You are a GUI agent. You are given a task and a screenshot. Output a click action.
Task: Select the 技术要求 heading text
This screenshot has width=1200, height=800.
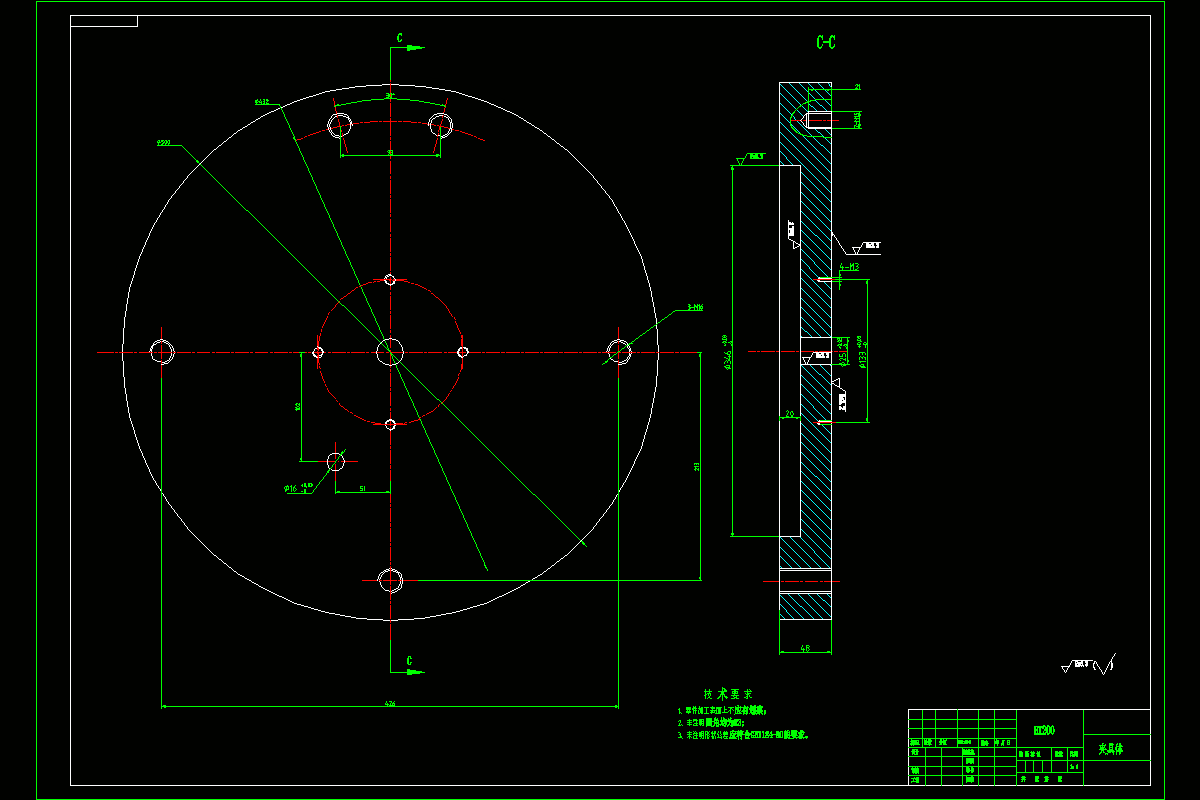(x=728, y=694)
